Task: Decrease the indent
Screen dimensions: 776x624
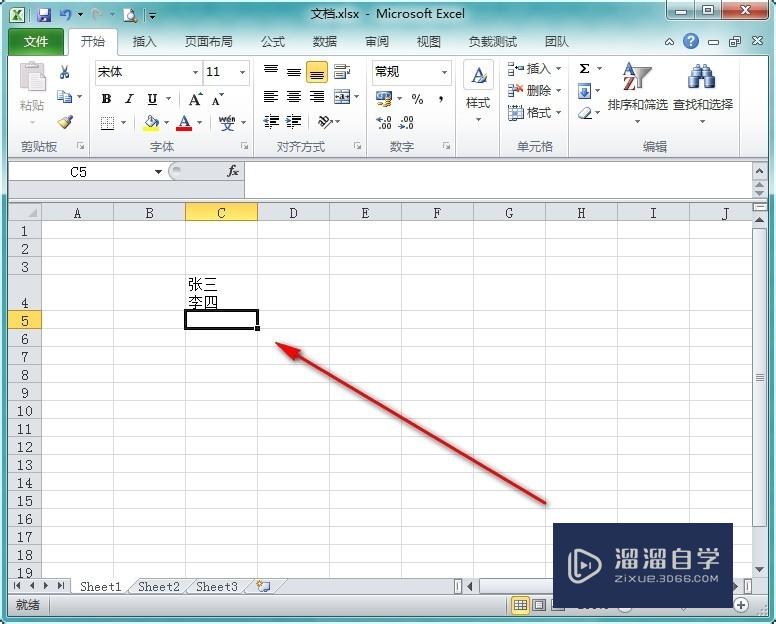Action: click(271, 122)
